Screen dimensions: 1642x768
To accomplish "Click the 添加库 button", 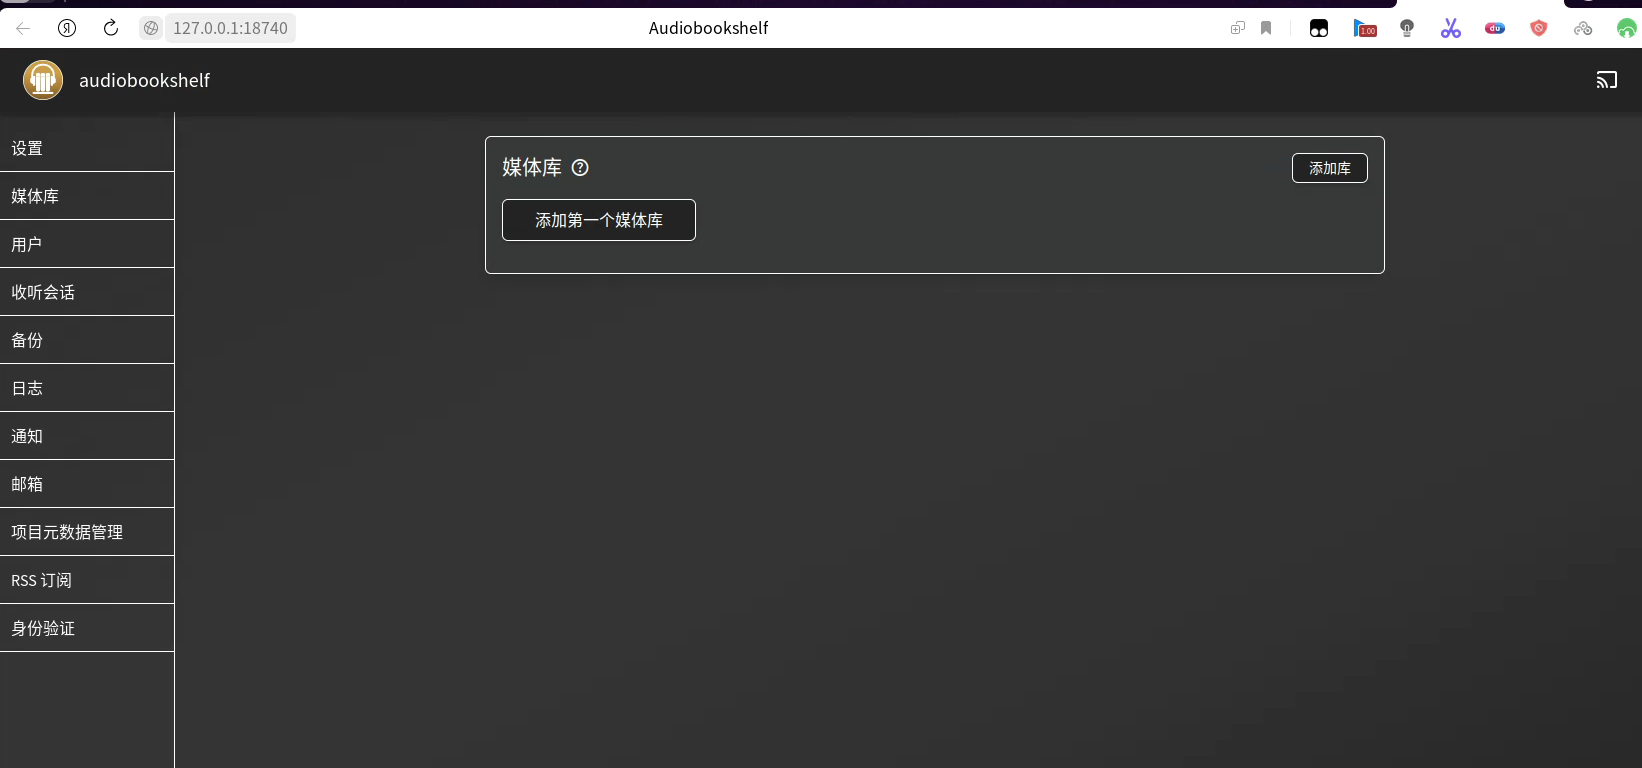I will (x=1329, y=168).
